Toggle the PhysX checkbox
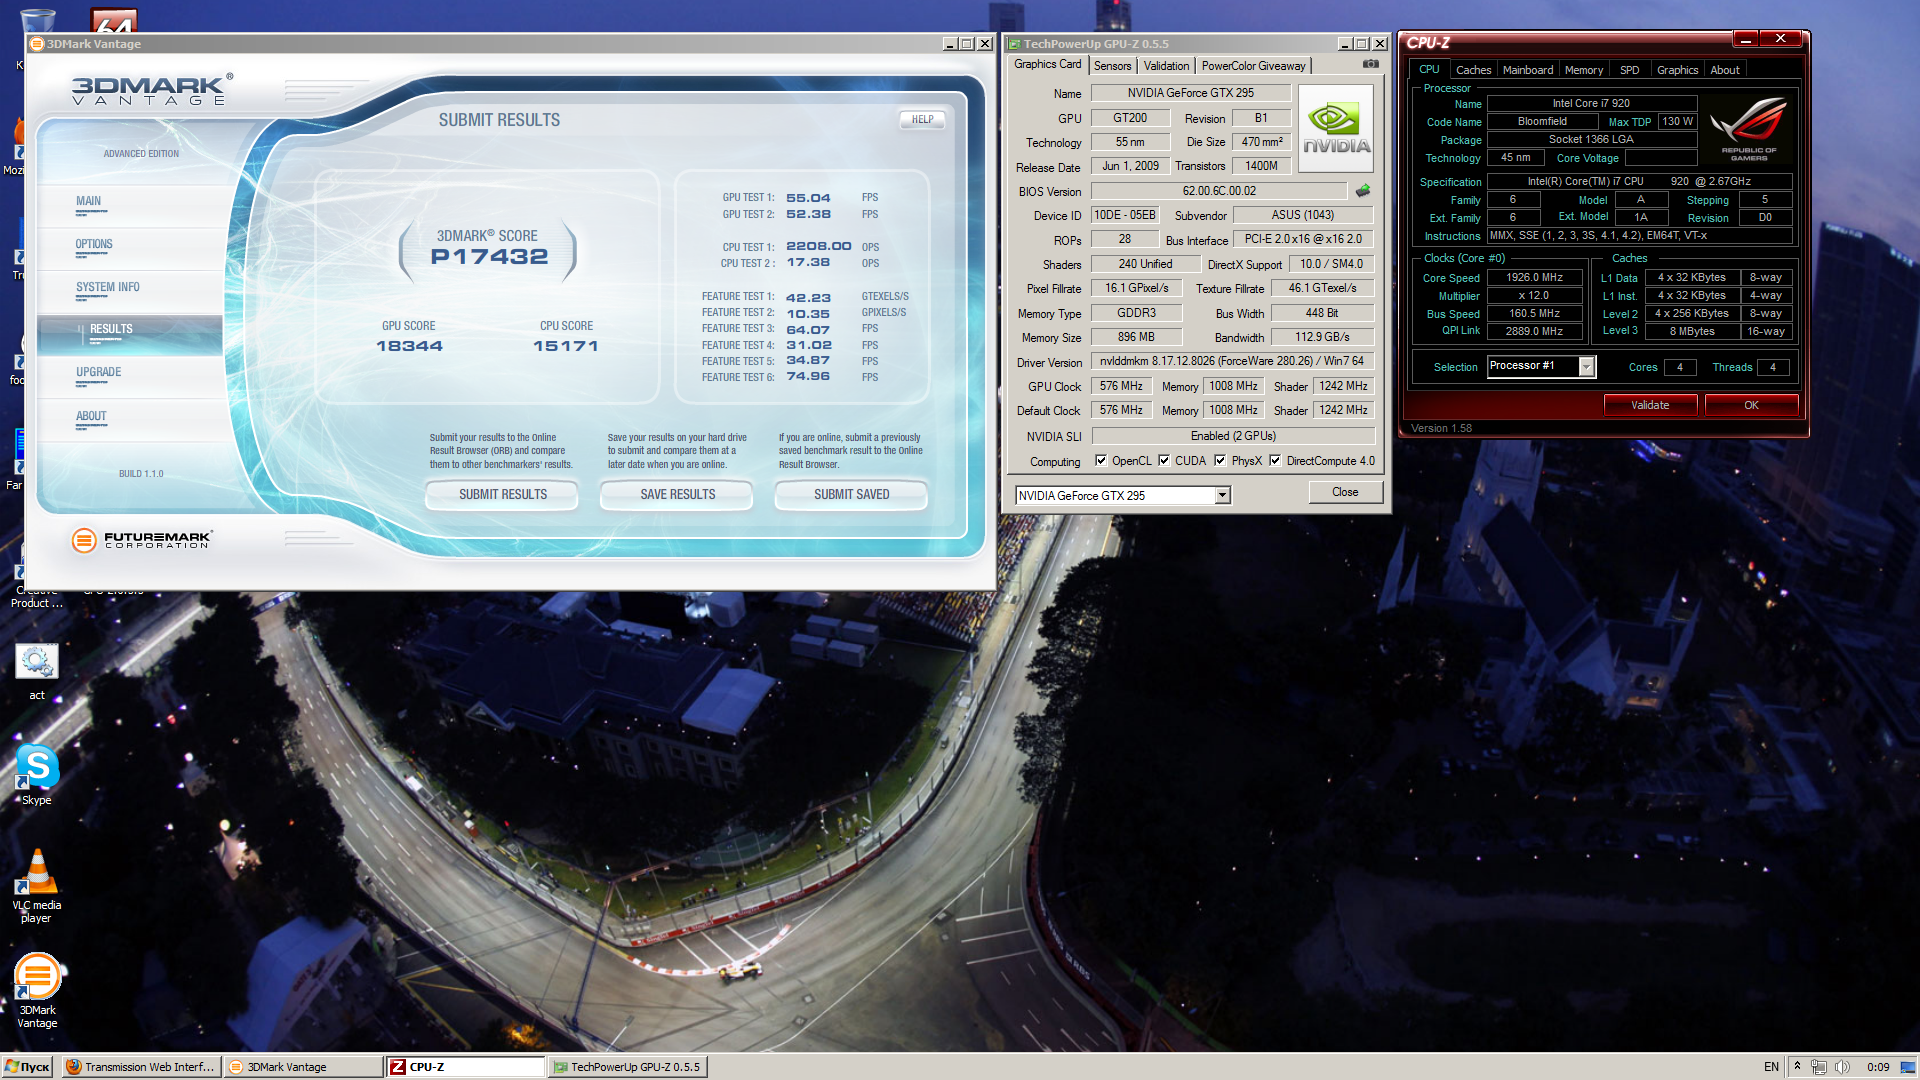Image resolution: width=1920 pixels, height=1080 pixels. point(1220,461)
